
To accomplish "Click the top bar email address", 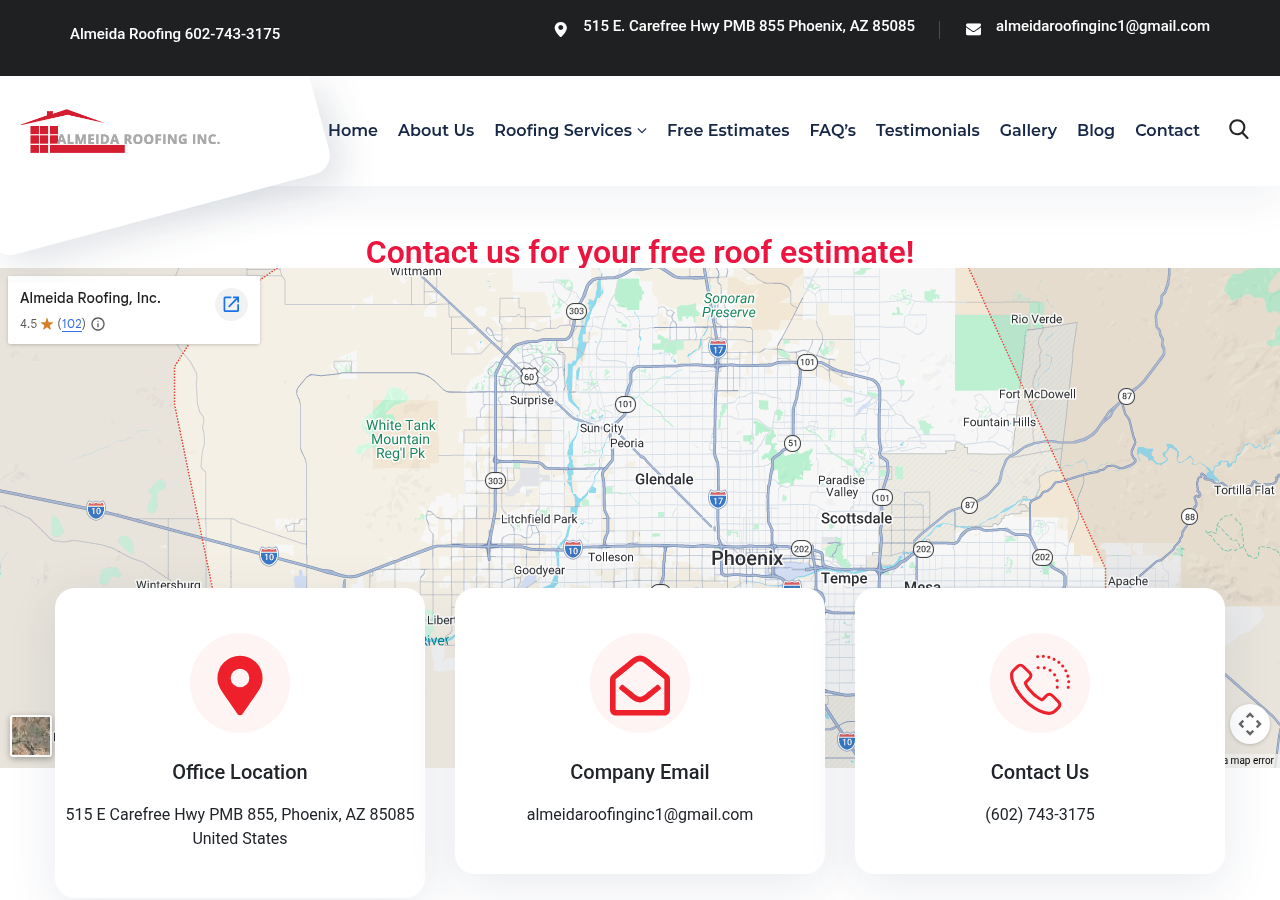I will (x=1103, y=26).
